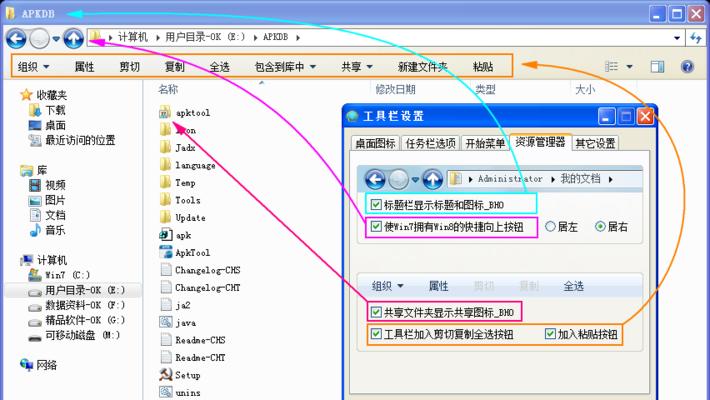
Task: Sort by the 名称 column header
Action: (x=168, y=89)
